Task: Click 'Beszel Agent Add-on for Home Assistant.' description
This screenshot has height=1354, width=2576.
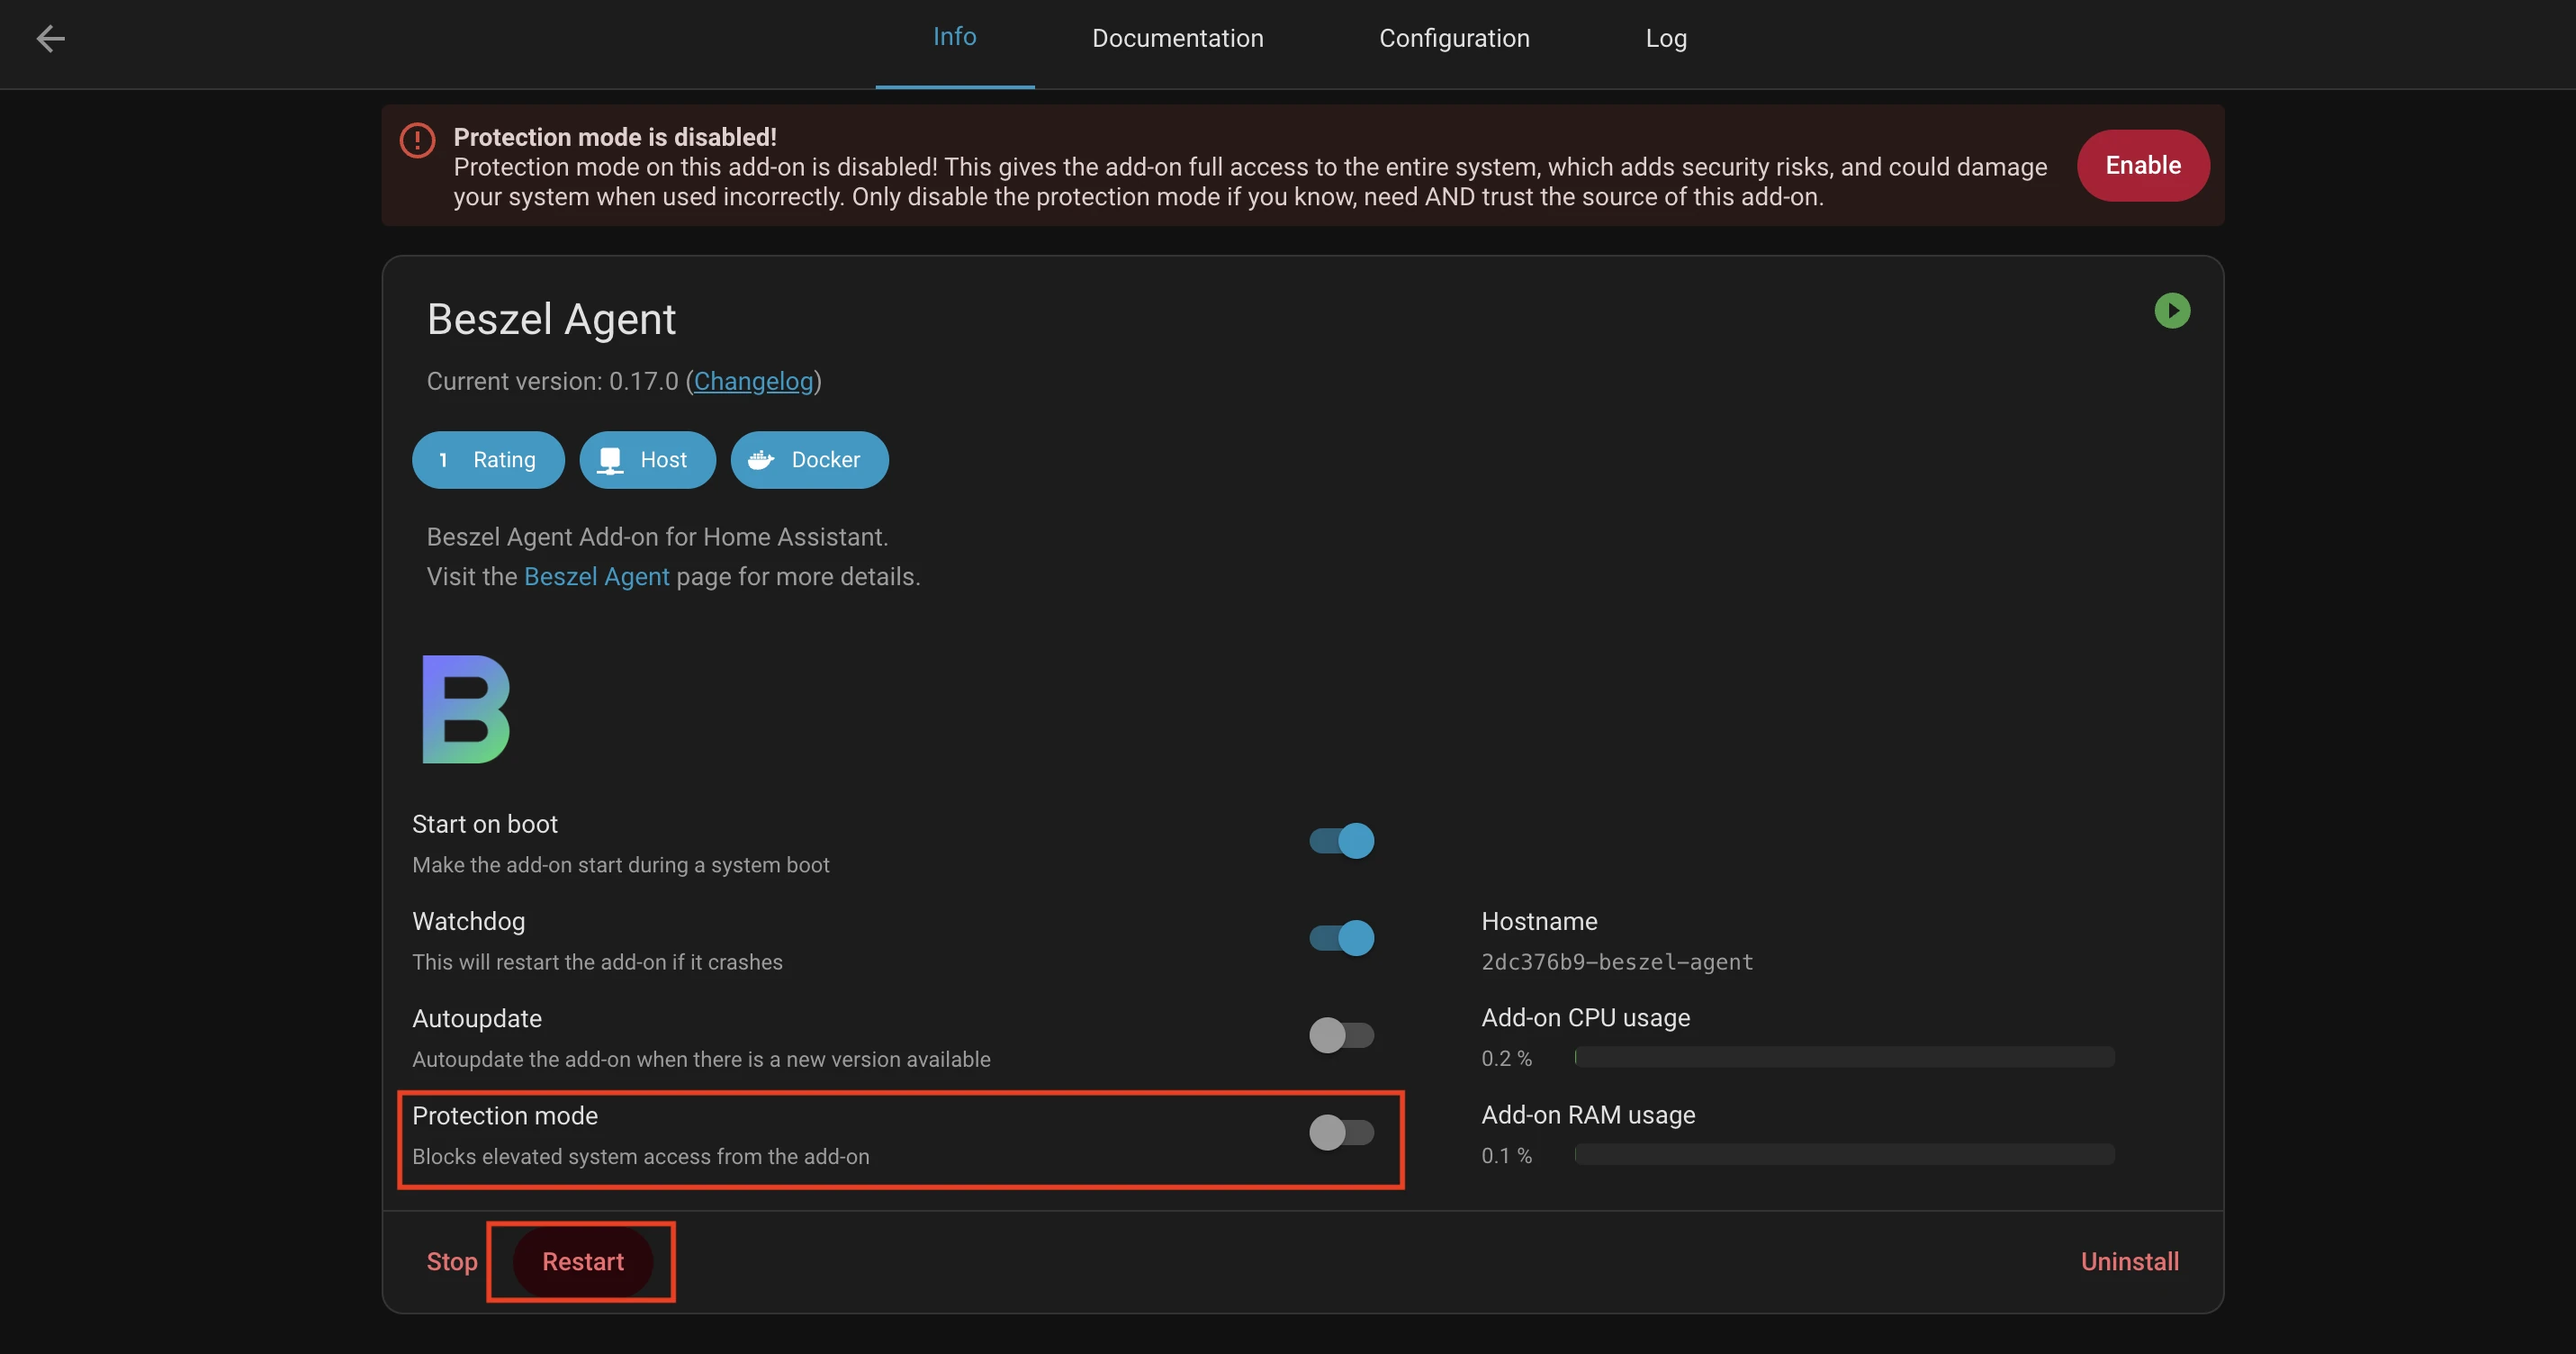Action: coord(657,537)
